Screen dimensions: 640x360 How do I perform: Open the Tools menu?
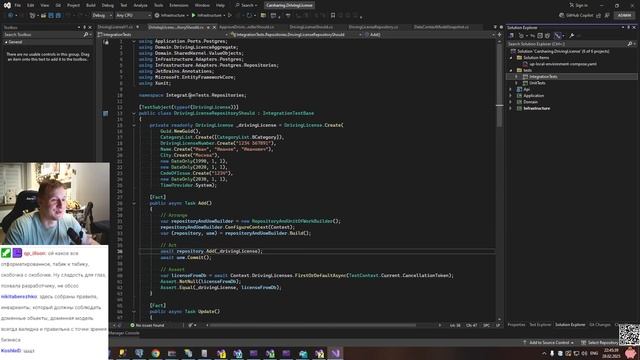(x=158, y=5)
